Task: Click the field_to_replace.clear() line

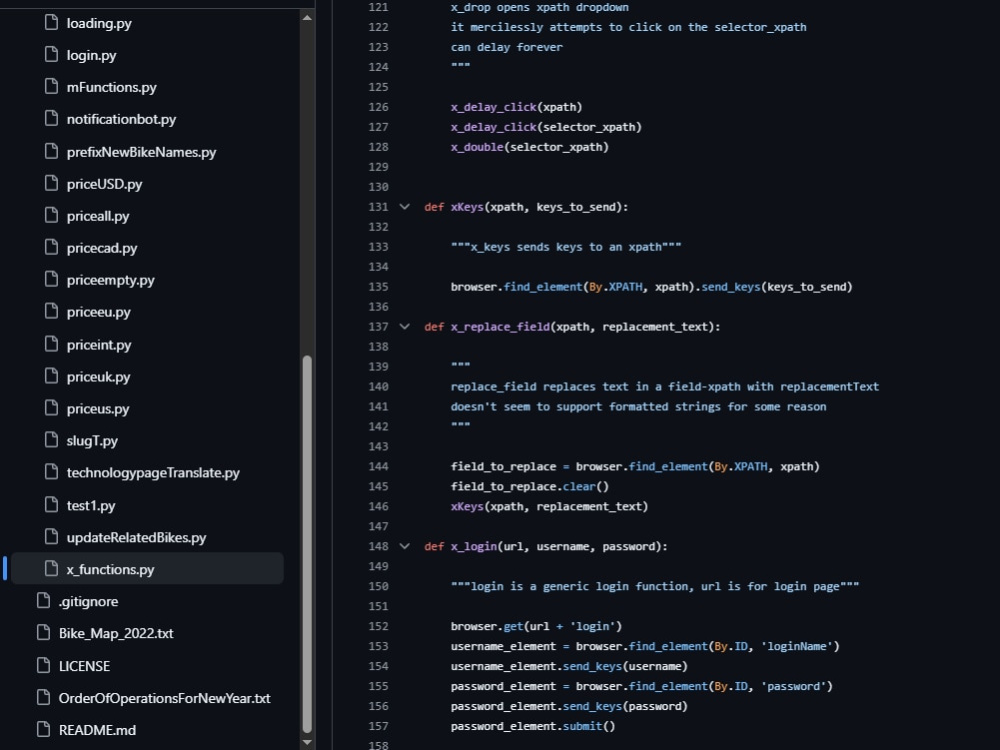Action: point(529,487)
